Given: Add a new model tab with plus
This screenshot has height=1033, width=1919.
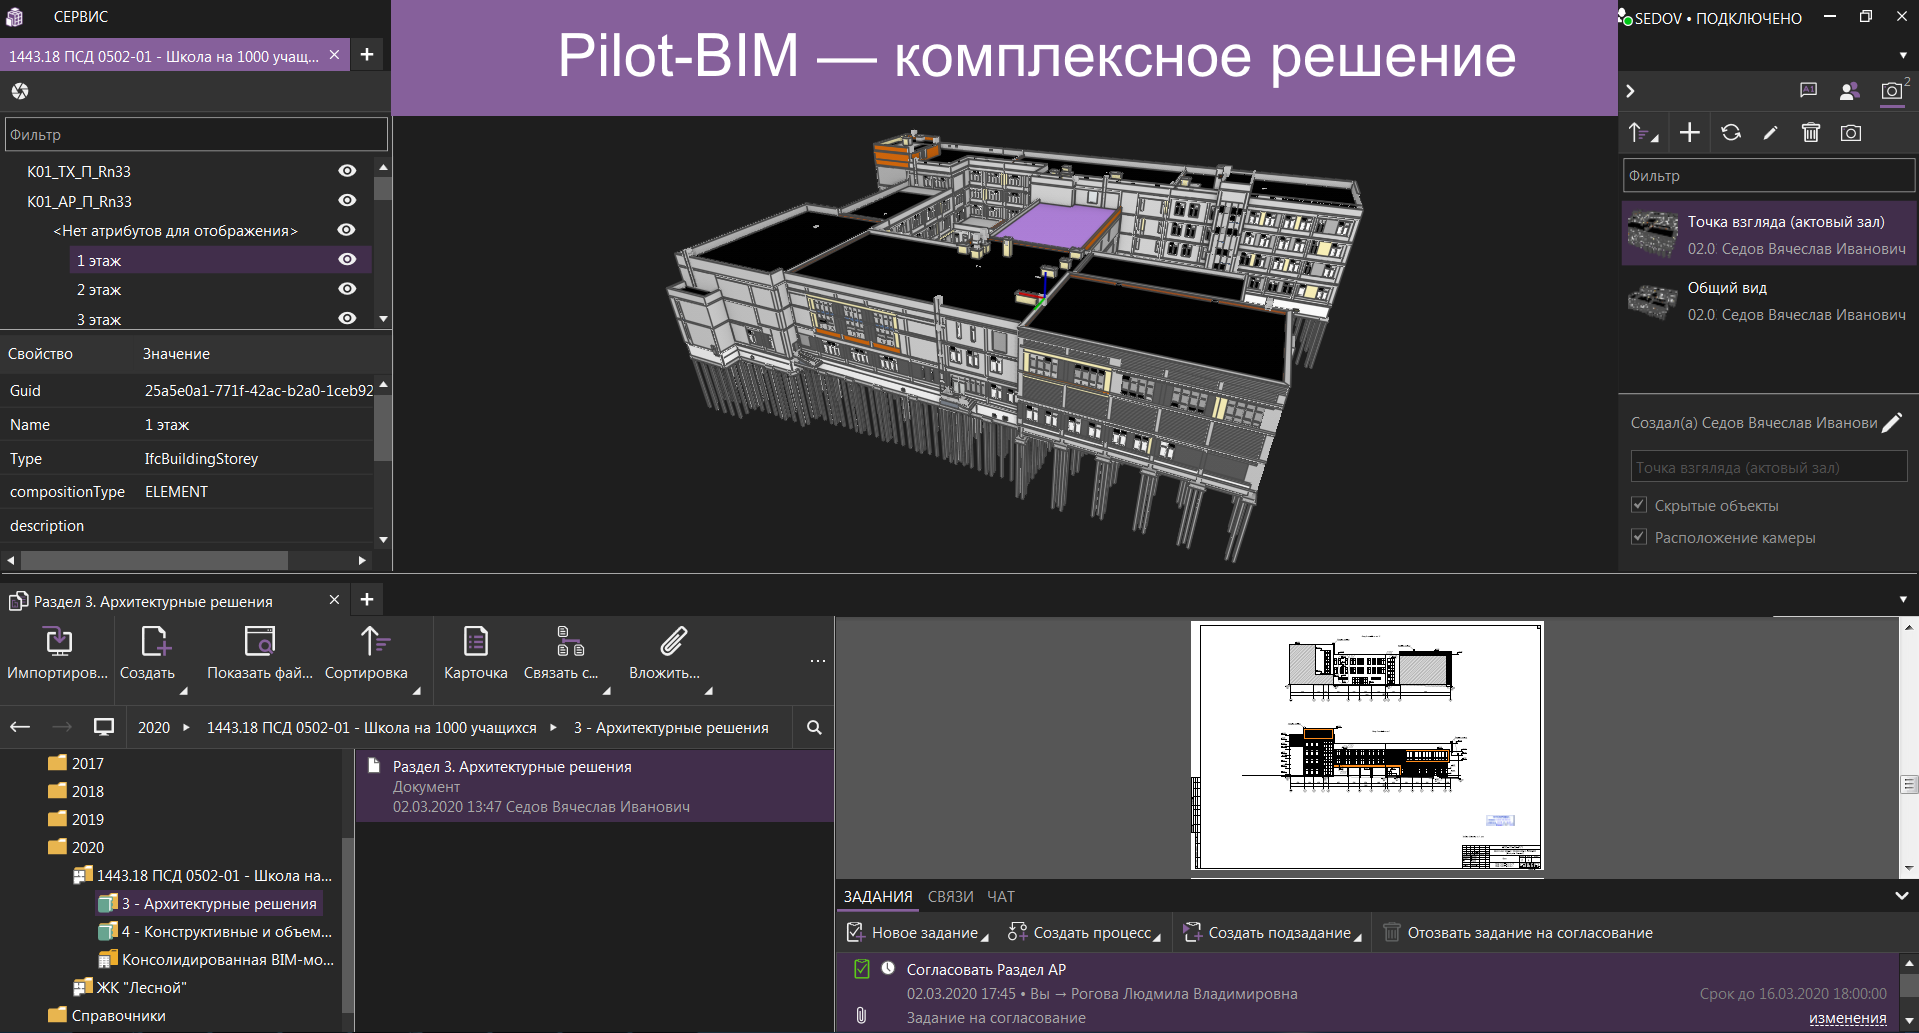Looking at the screenshot, I should click(367, 55).
